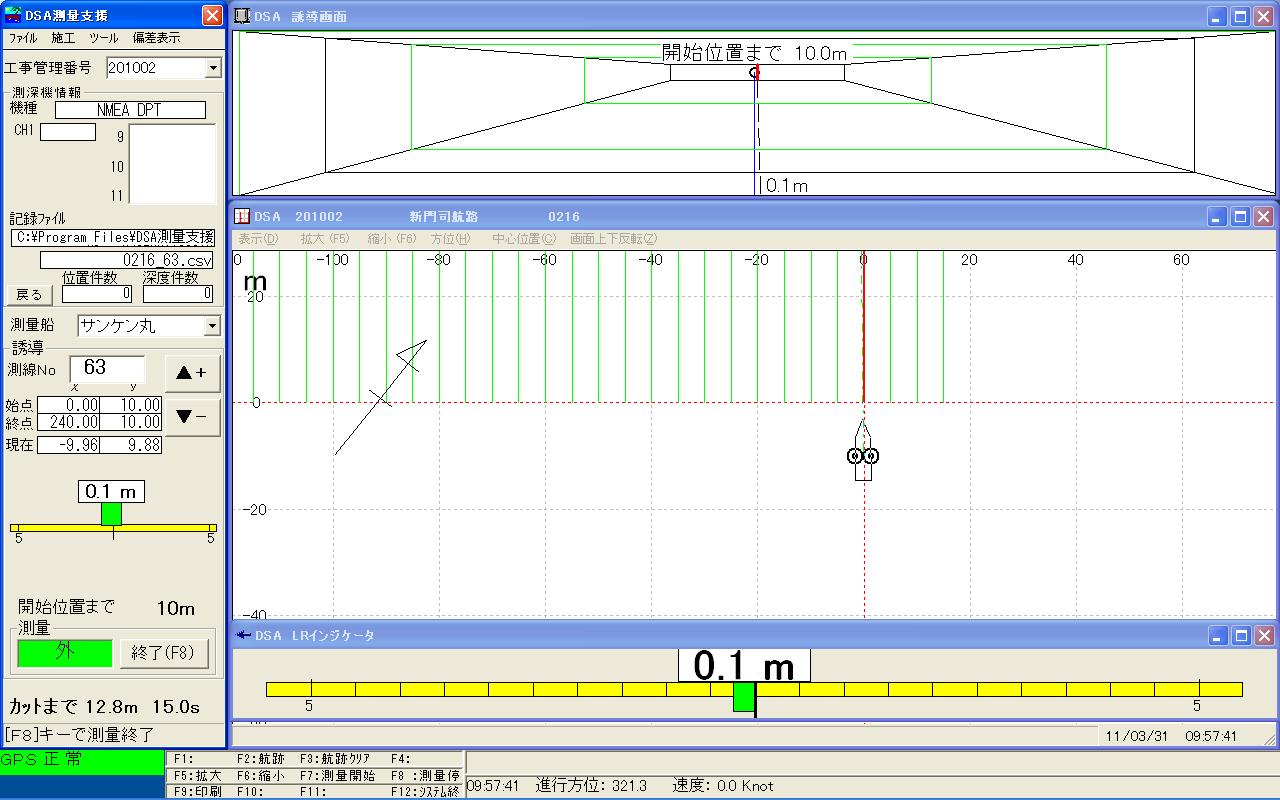
Task: Maximize the DSA 誘導画面 window
Action: click(1241, 17)
